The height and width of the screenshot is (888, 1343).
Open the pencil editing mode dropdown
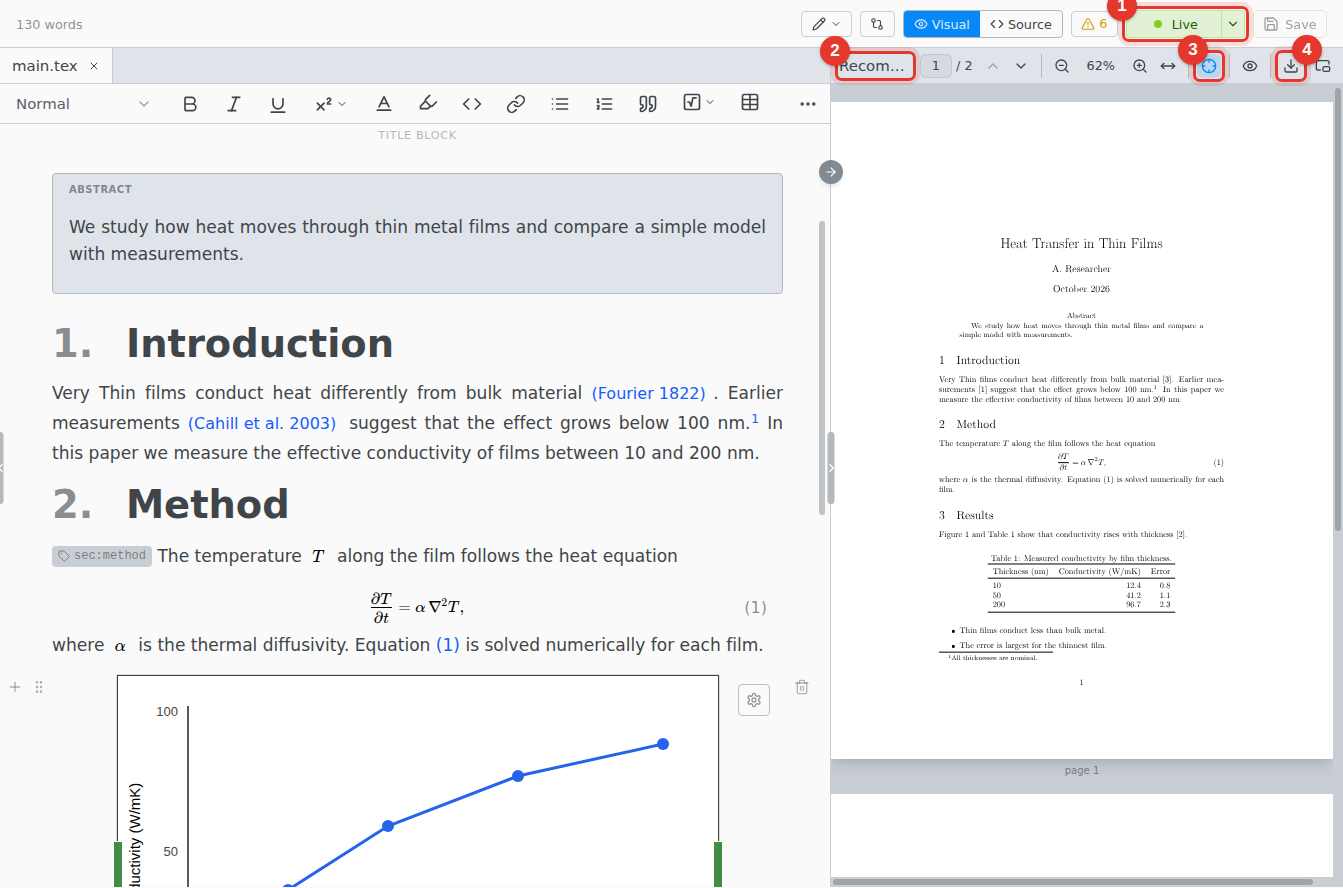click(x=826, y=24)
